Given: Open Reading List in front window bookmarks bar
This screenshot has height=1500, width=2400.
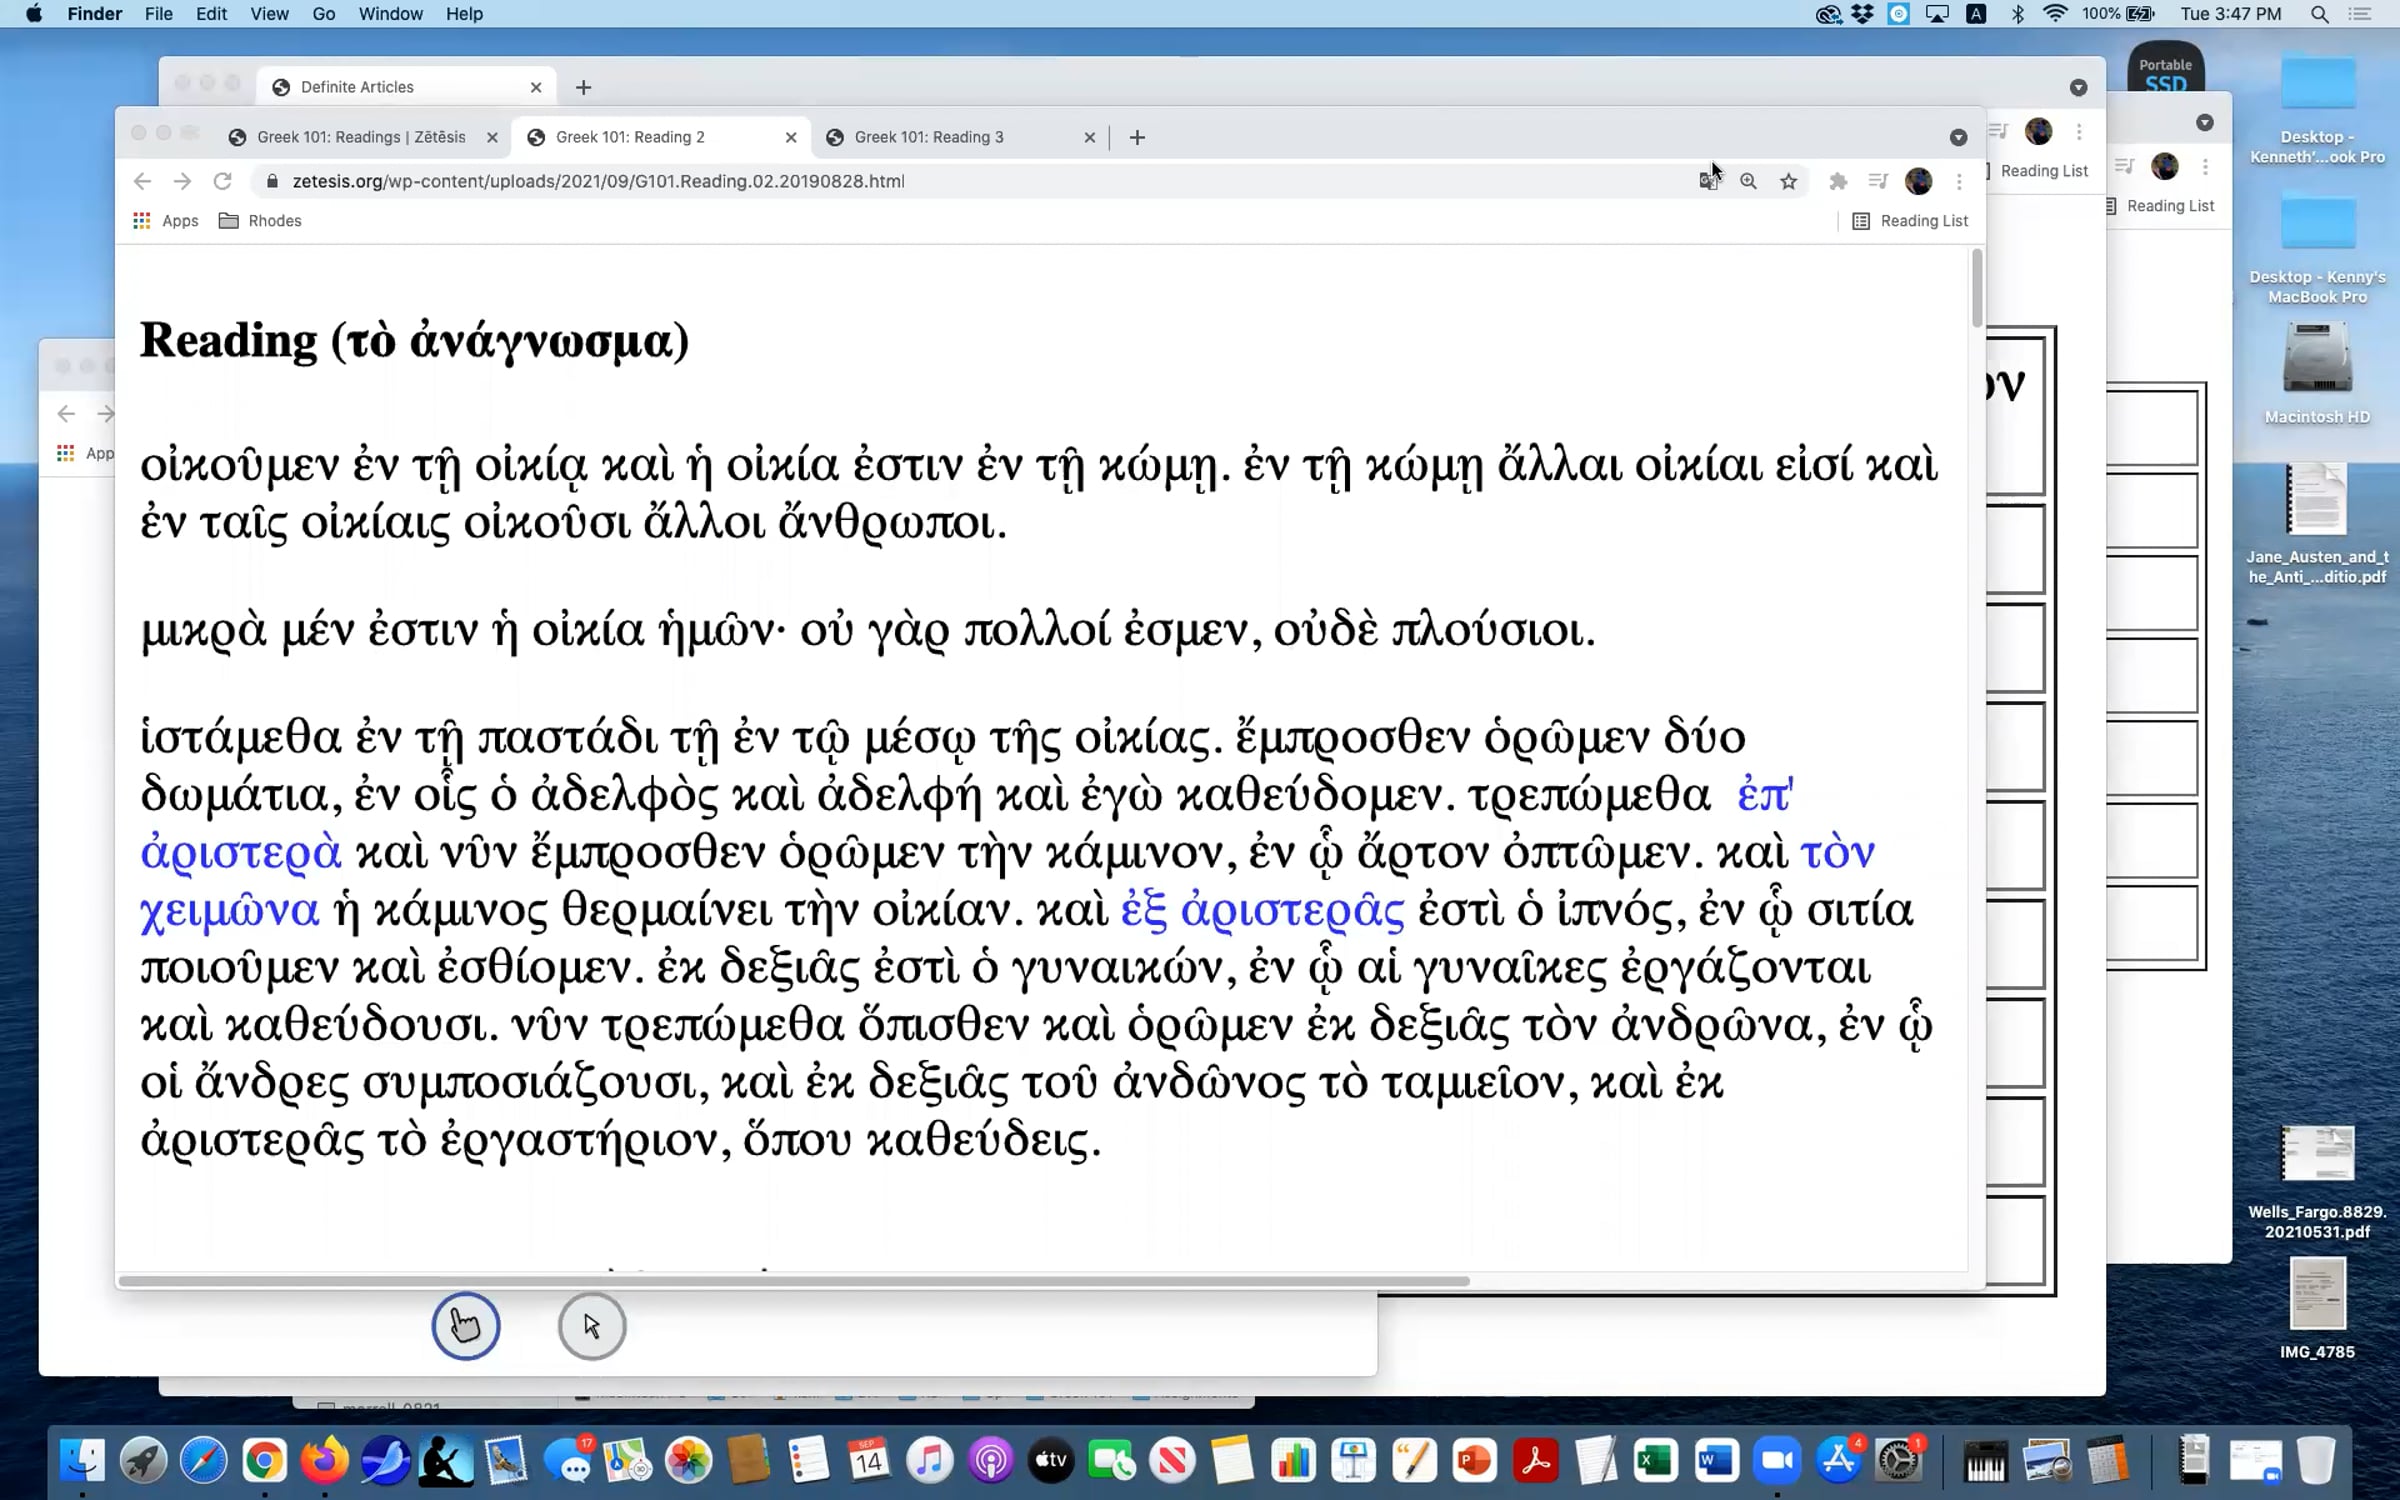Looking at the screenshot, I should [1910, 221].
